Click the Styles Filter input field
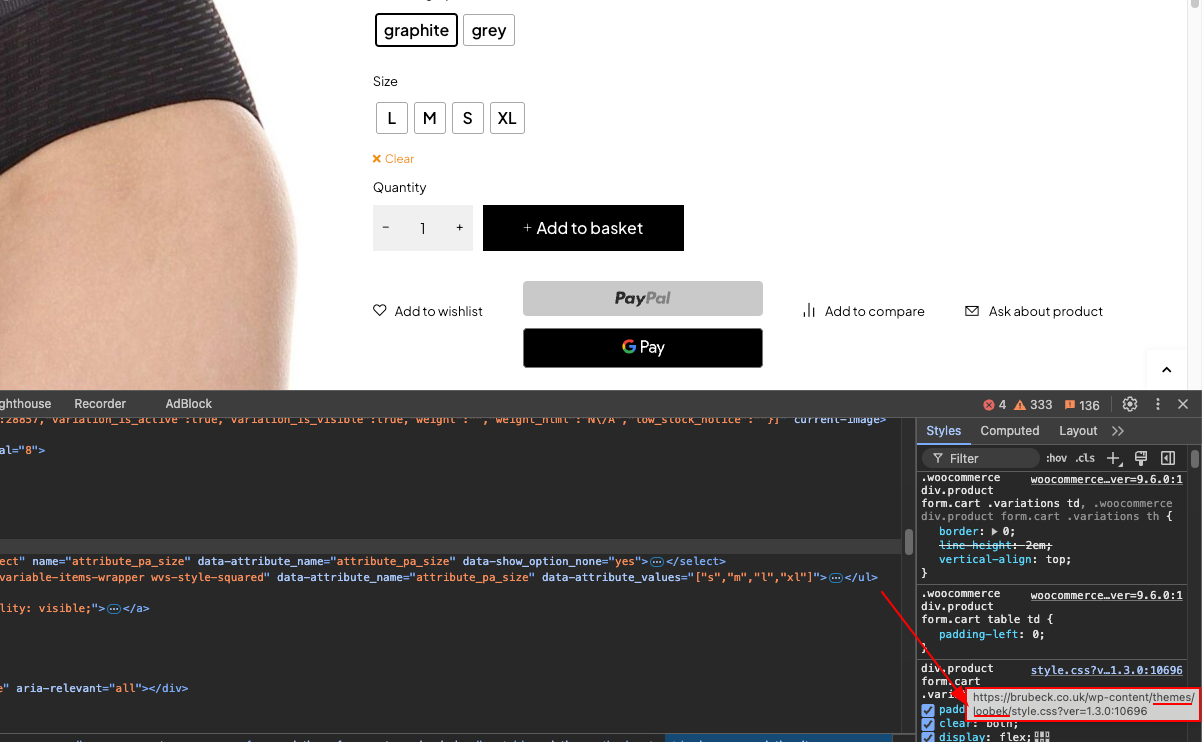This screenshot has height=742, width=1202. [x=980, y=458]
